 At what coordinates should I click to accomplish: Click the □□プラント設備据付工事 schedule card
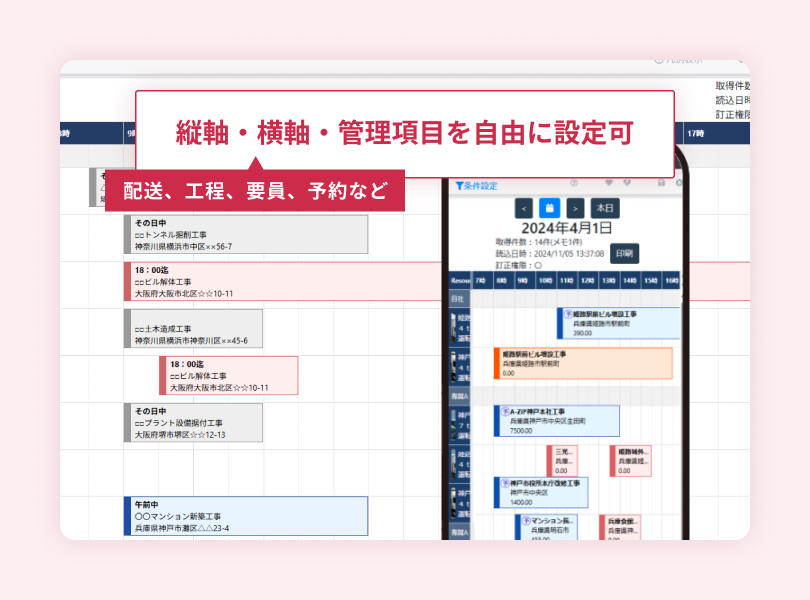(193, 423)
